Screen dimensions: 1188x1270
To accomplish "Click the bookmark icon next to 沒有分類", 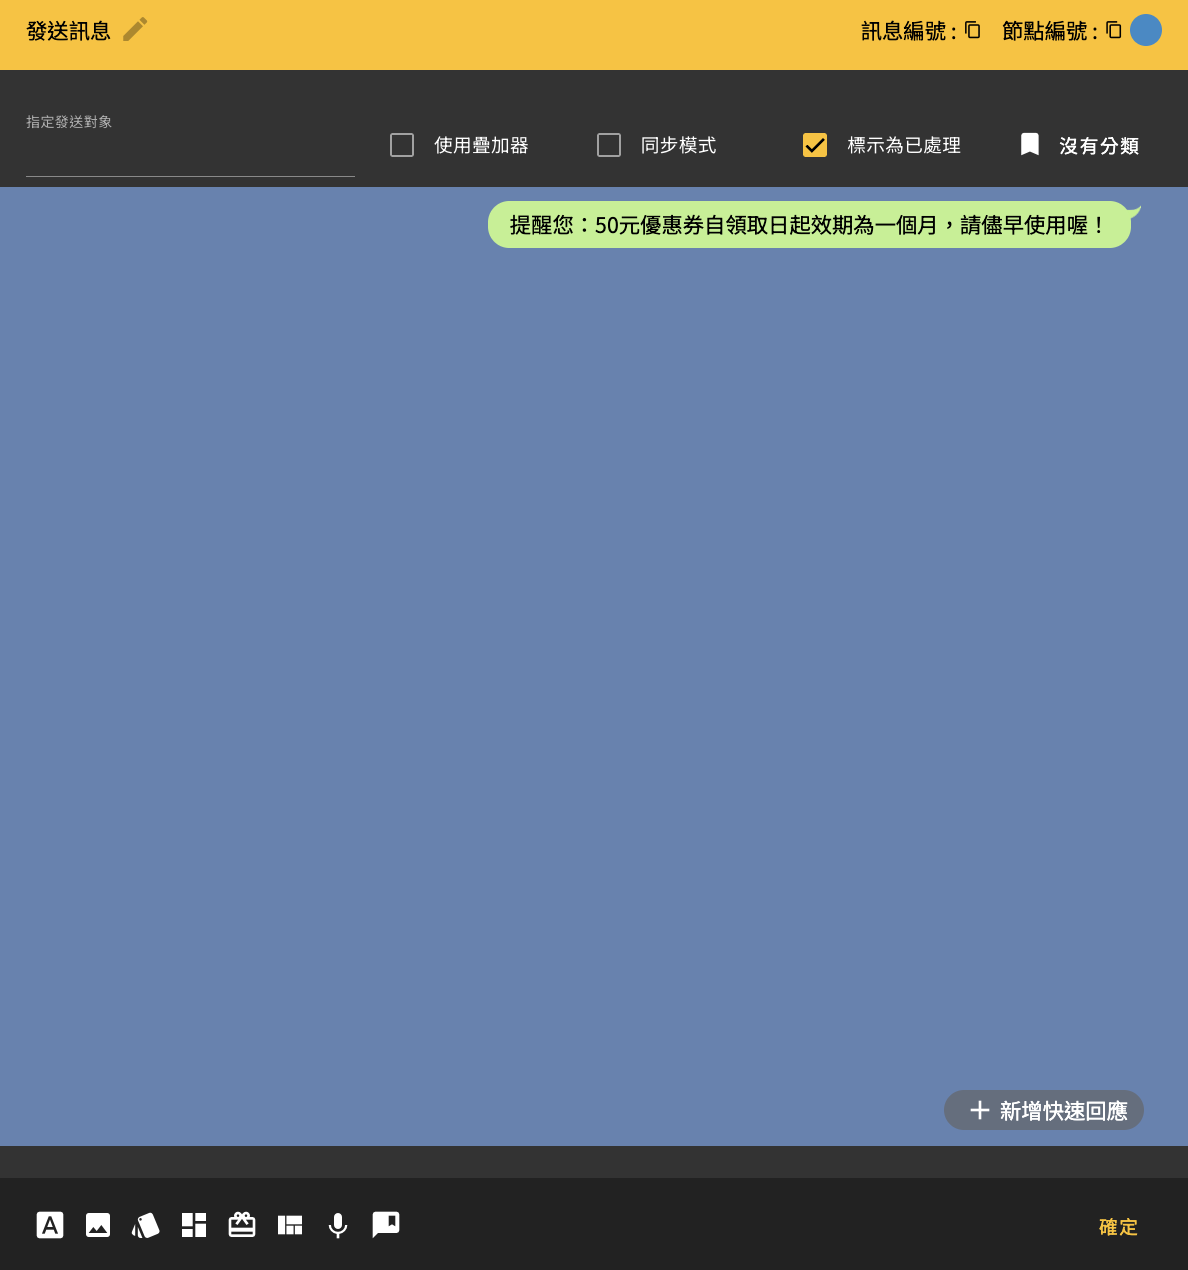I will [x=1030, y=145].
